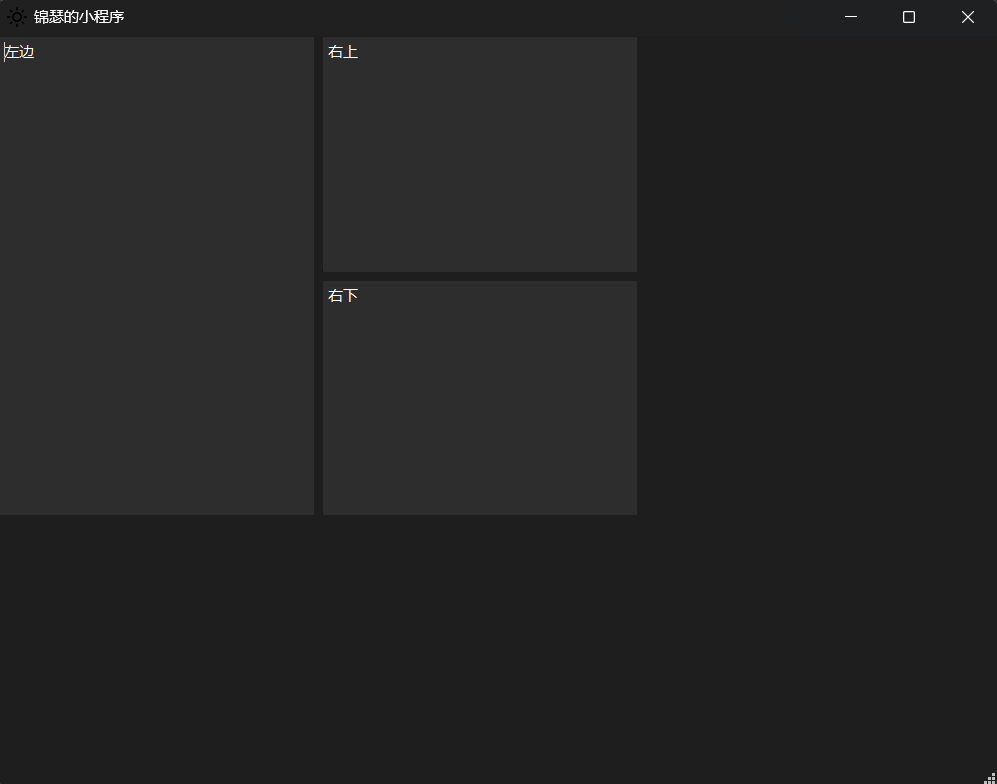
Task: Place the cursor in the left text box
Action: click(157, 275)
